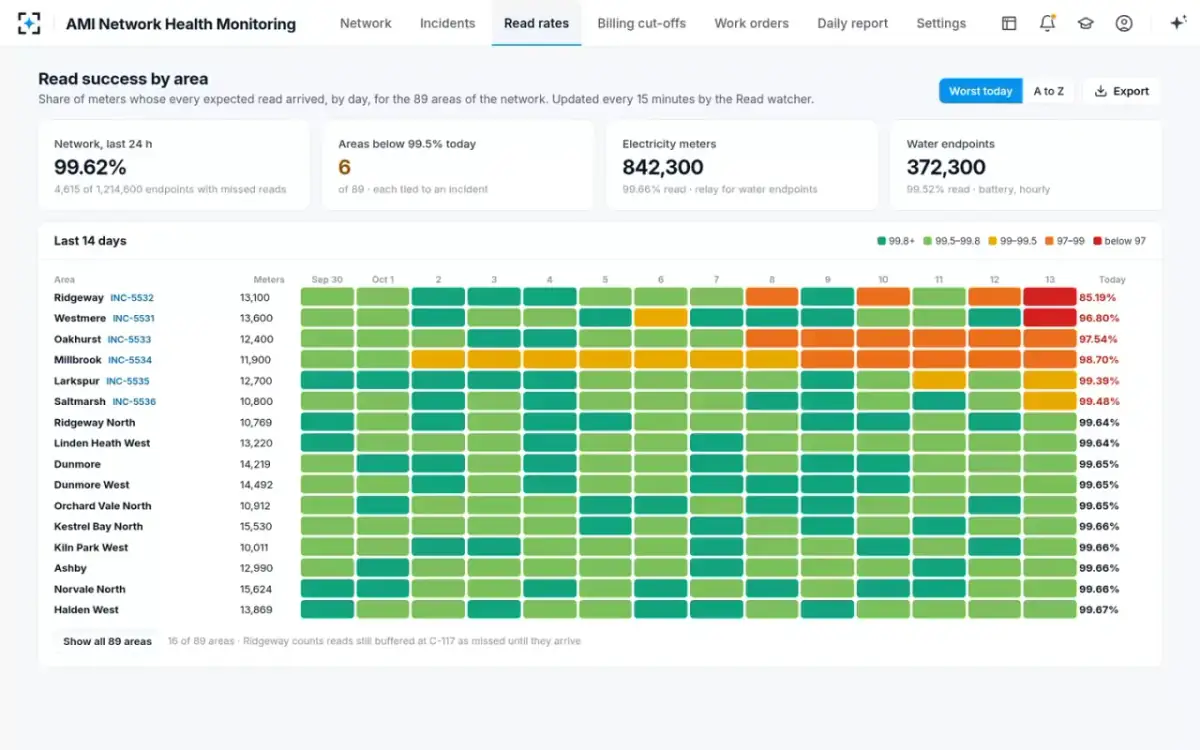Click the Kestrel Bay North area row
Screen dimensions: 1200x750
pyautogui.click(x=600, y=526)
